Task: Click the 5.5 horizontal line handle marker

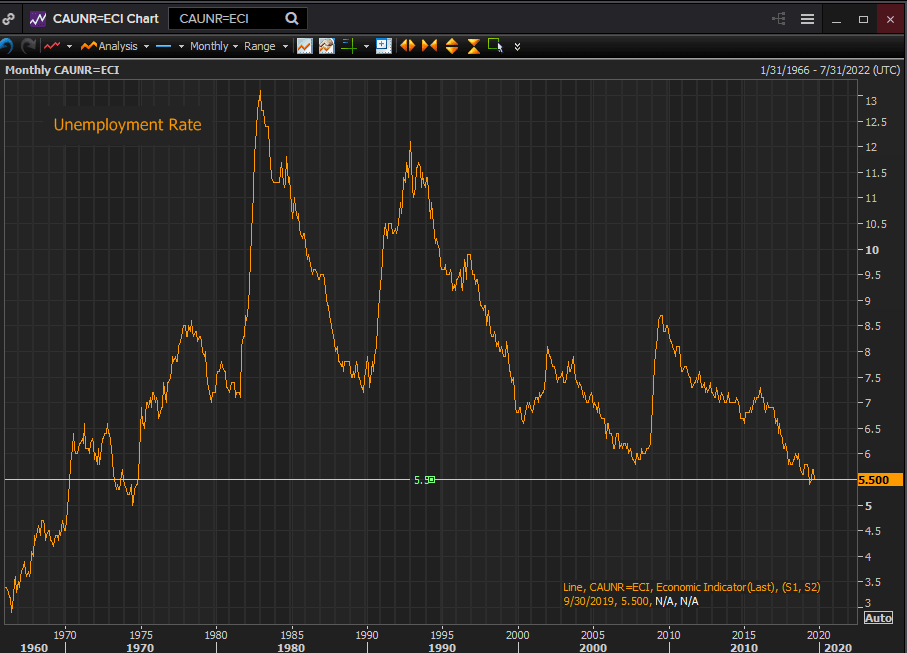Action: click(430, 480)
